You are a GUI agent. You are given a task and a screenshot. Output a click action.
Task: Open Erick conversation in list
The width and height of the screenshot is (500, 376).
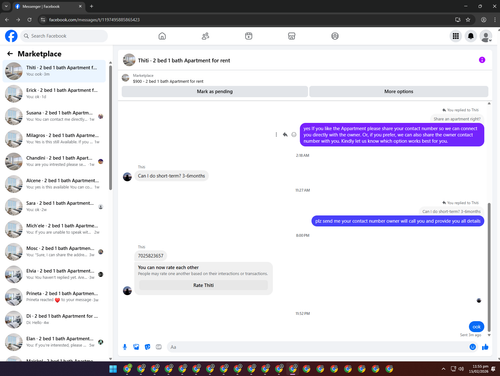54,93
